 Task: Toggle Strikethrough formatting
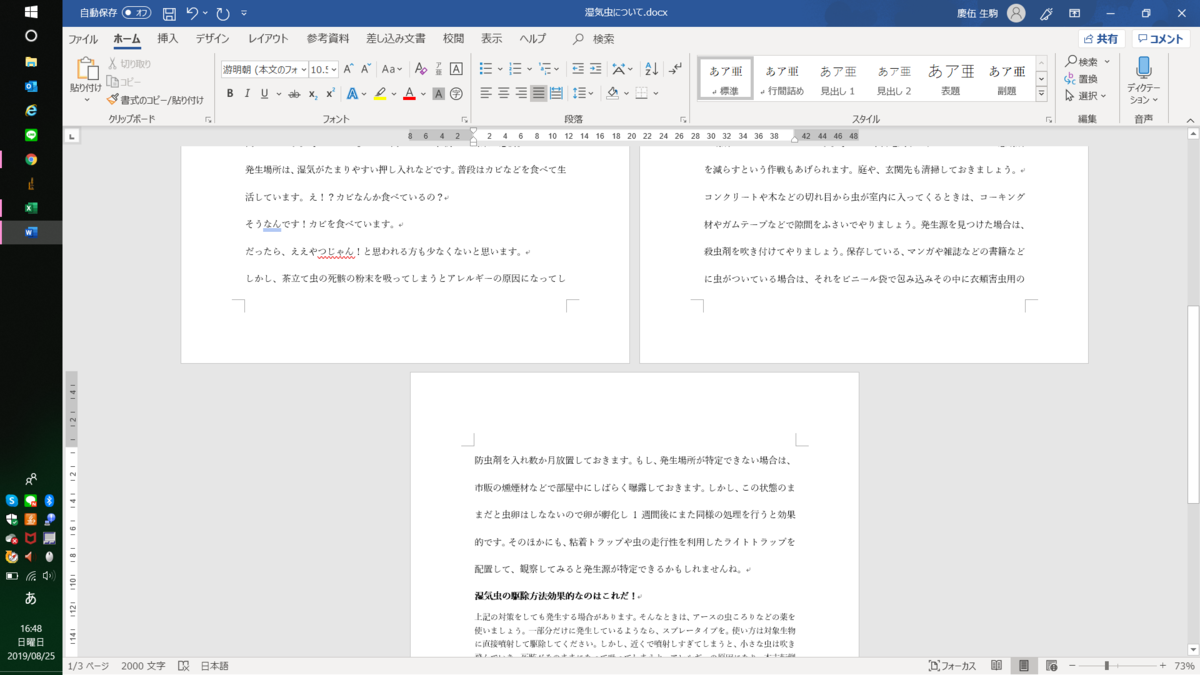coord(293,94)
